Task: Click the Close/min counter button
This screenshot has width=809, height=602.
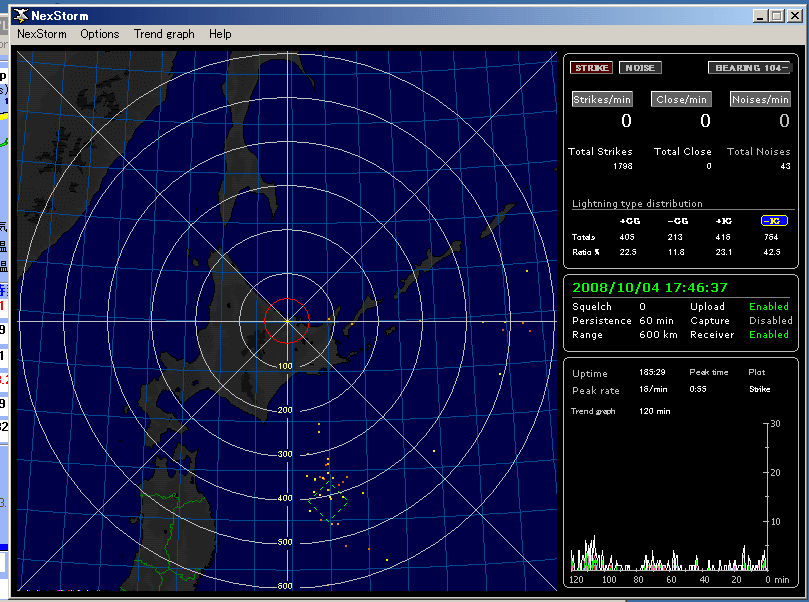Action: click(681, 99)
